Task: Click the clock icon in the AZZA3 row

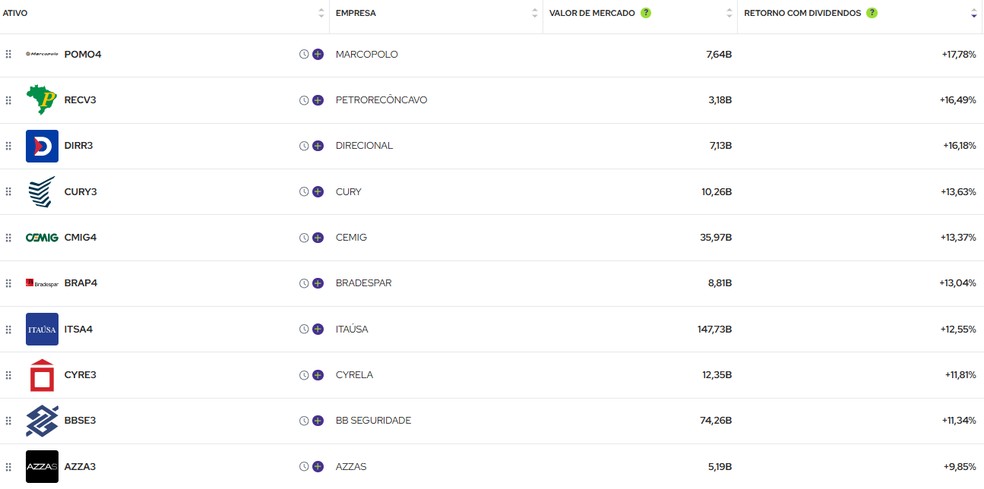Action: tap(304, 467)
